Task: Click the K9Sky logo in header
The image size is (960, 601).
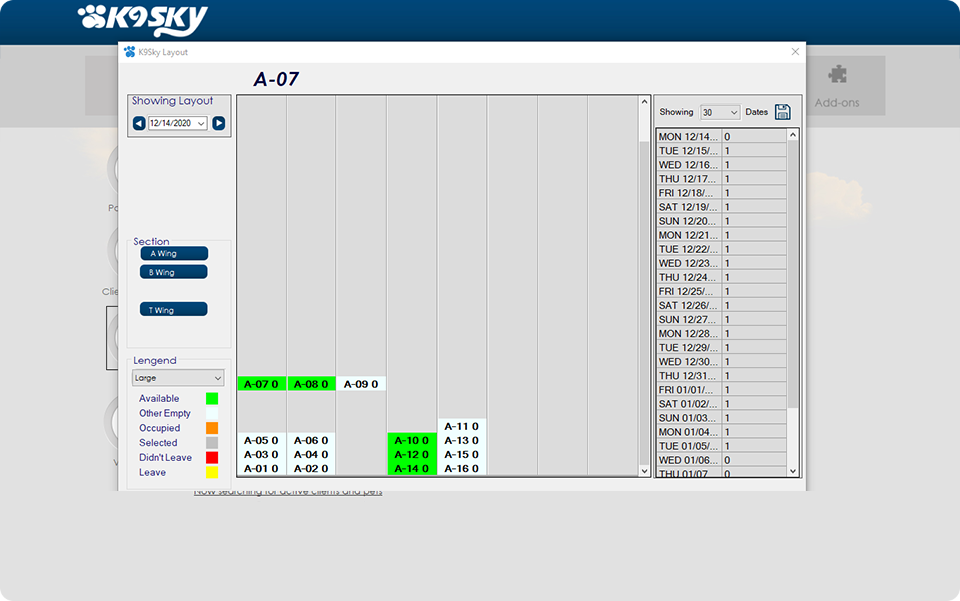Action: (143, 20)
